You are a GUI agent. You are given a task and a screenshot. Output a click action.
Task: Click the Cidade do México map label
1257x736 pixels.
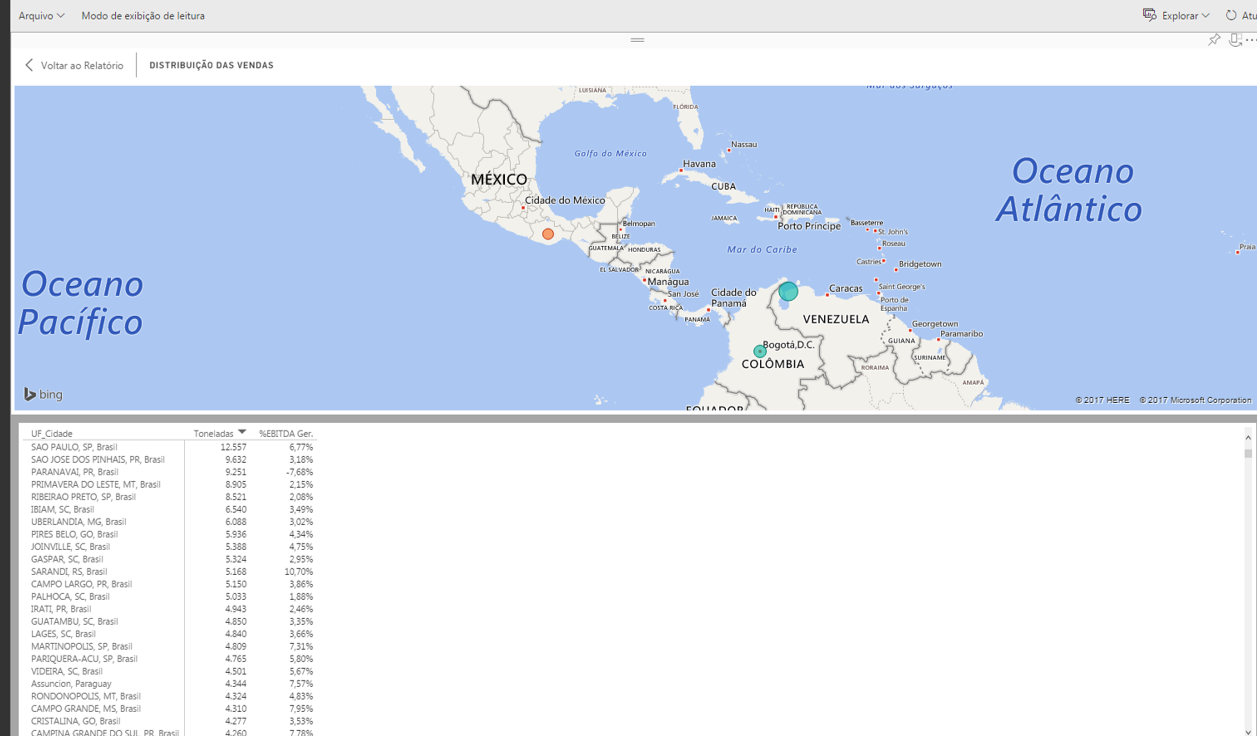(565, 200)
